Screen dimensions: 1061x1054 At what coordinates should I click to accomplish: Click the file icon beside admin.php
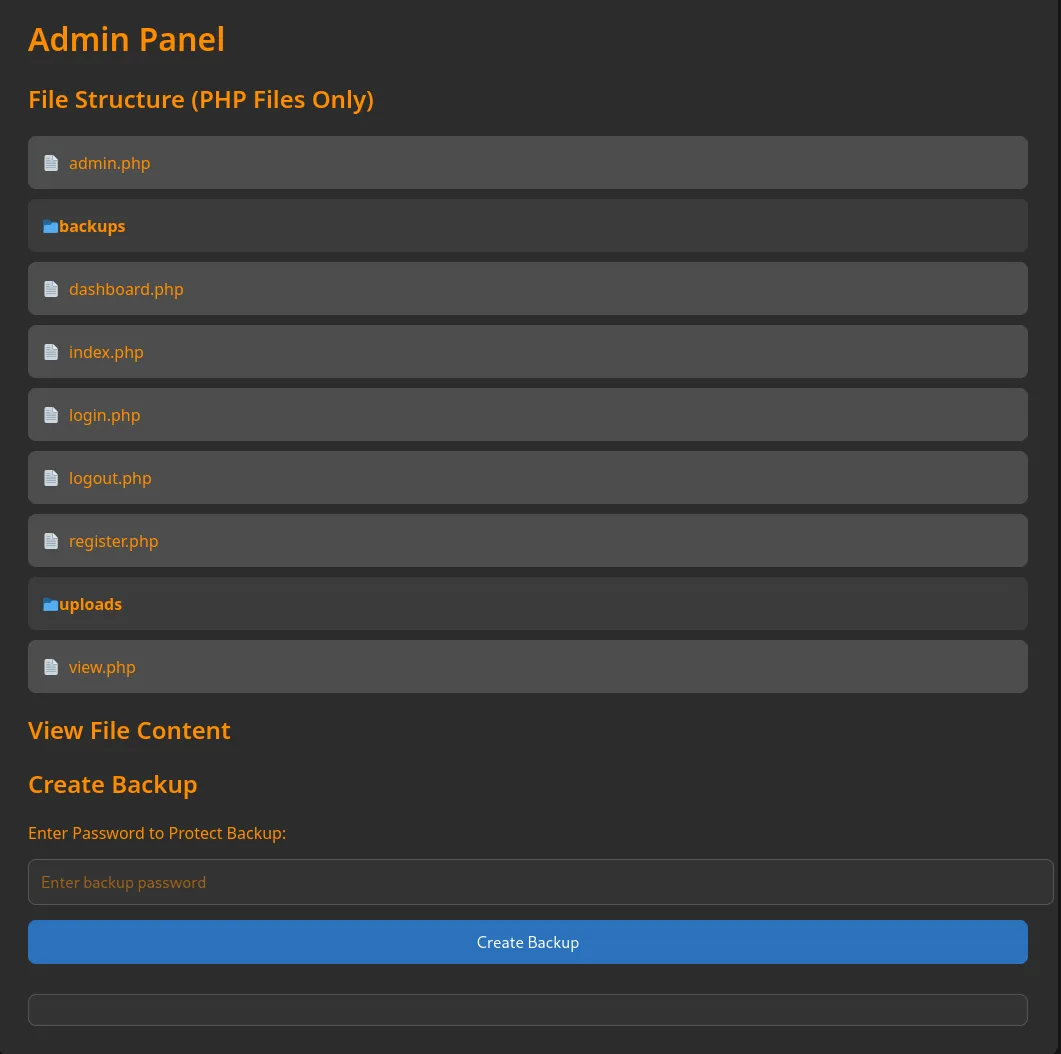(x=51, y=163)
